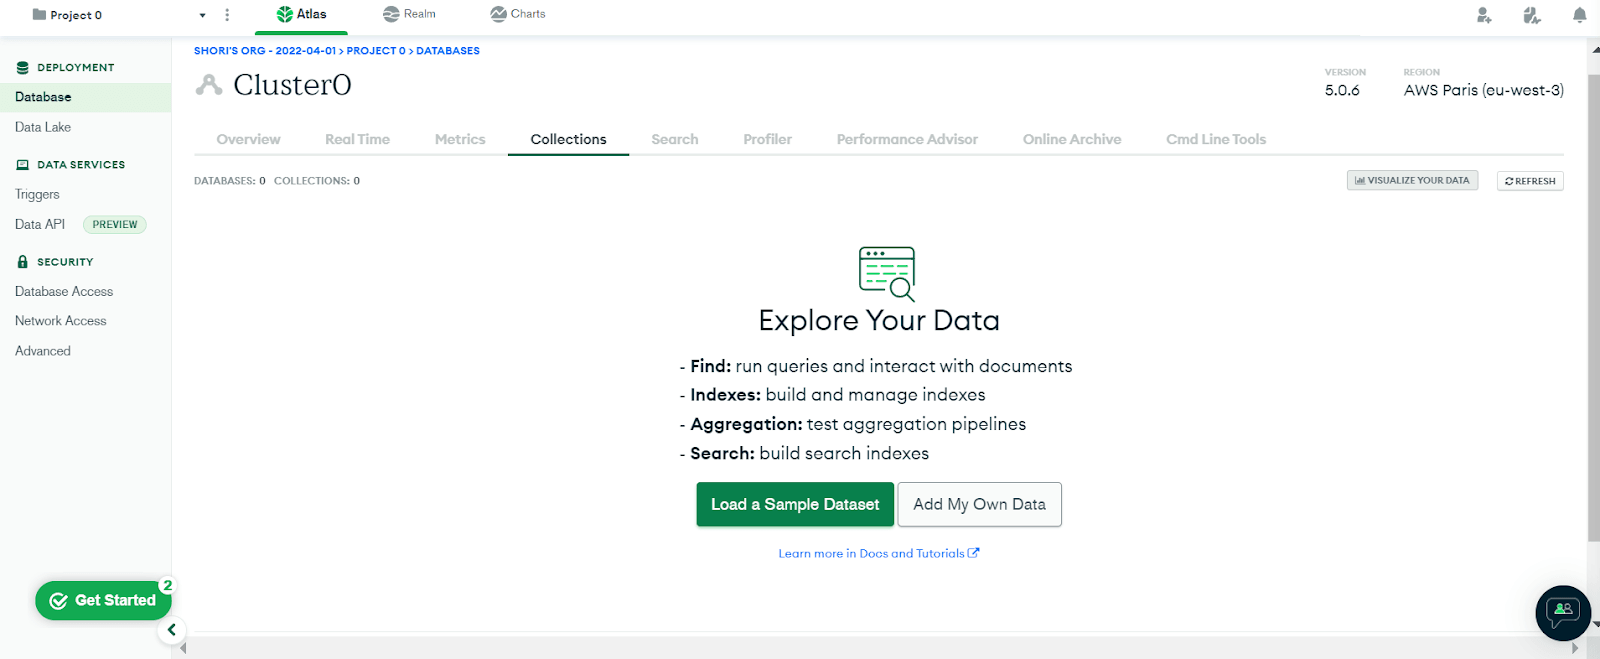
Task: Open the Get Started checklist
Action: coord(103,600)
